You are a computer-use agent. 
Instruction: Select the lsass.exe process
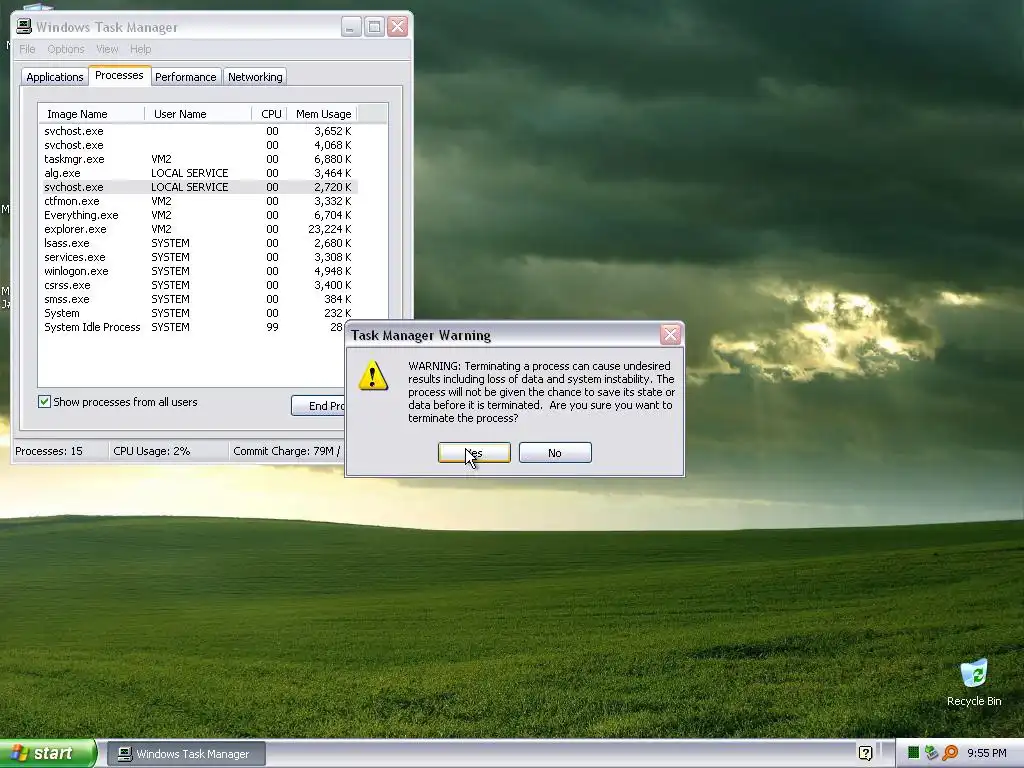pyautogui.click(x=199, y=243)
